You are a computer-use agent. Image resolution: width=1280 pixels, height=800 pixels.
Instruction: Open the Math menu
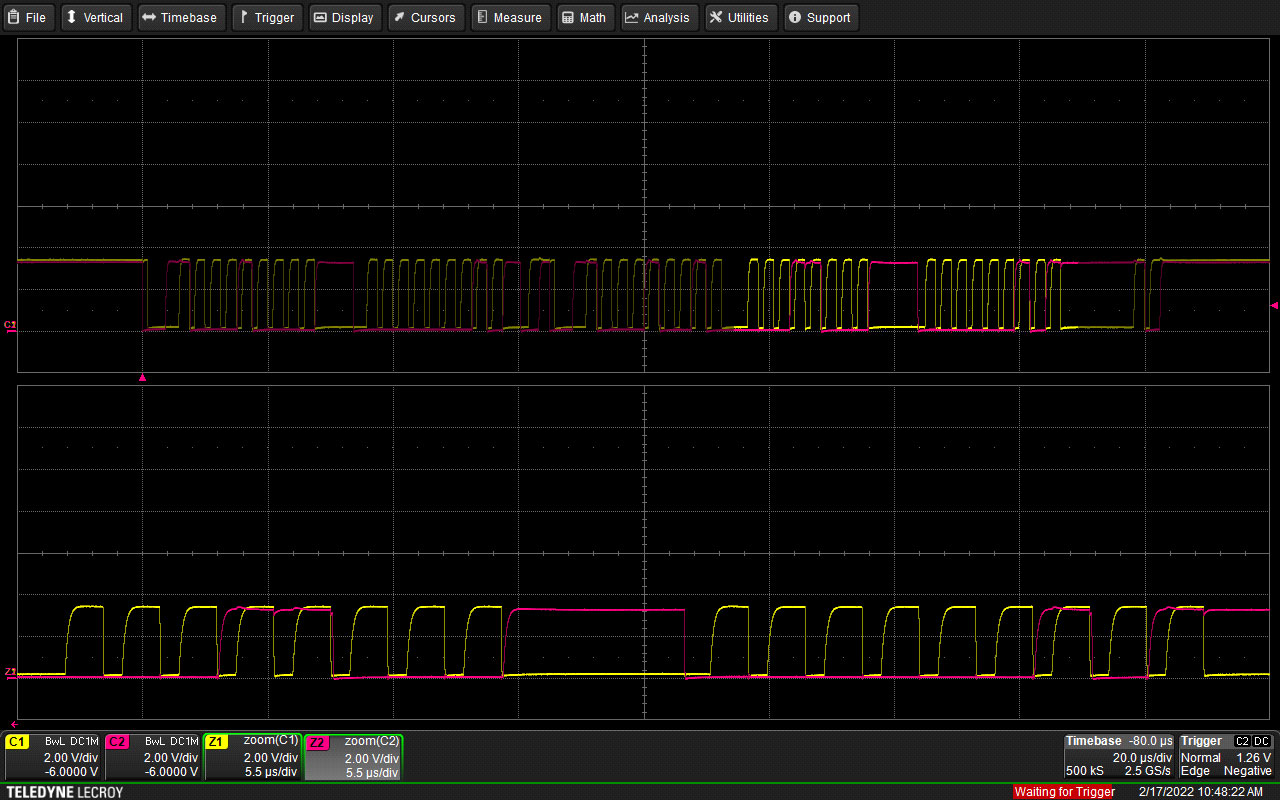[x=584, y=18]
